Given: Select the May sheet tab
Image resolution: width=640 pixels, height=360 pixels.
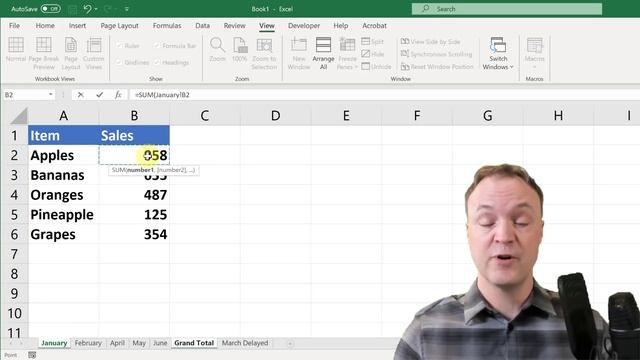Looking at the screenshot, I should 139,343.
